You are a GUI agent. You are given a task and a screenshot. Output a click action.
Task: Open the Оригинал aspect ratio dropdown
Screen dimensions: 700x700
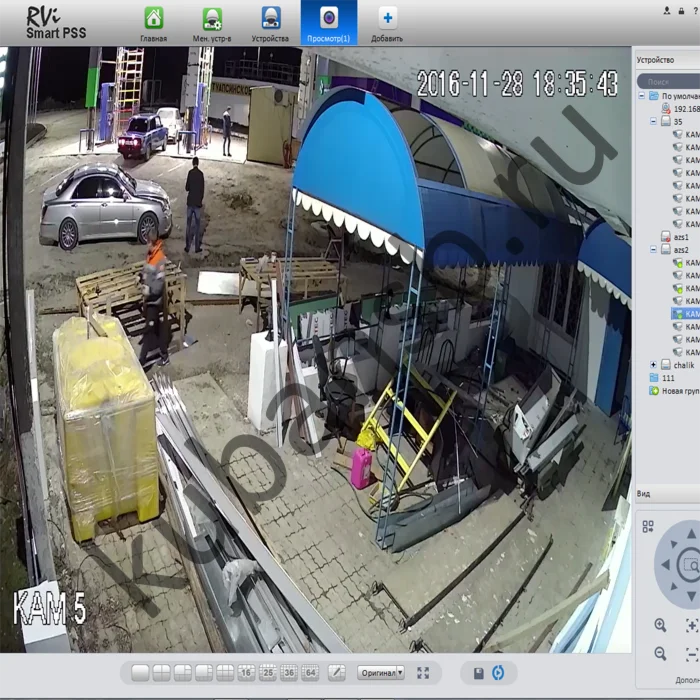[381, 672]
